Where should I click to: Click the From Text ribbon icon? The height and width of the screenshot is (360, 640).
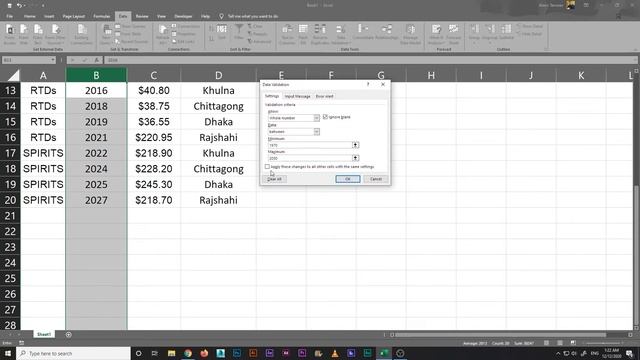pyautogui.click(x=38, y=34)
